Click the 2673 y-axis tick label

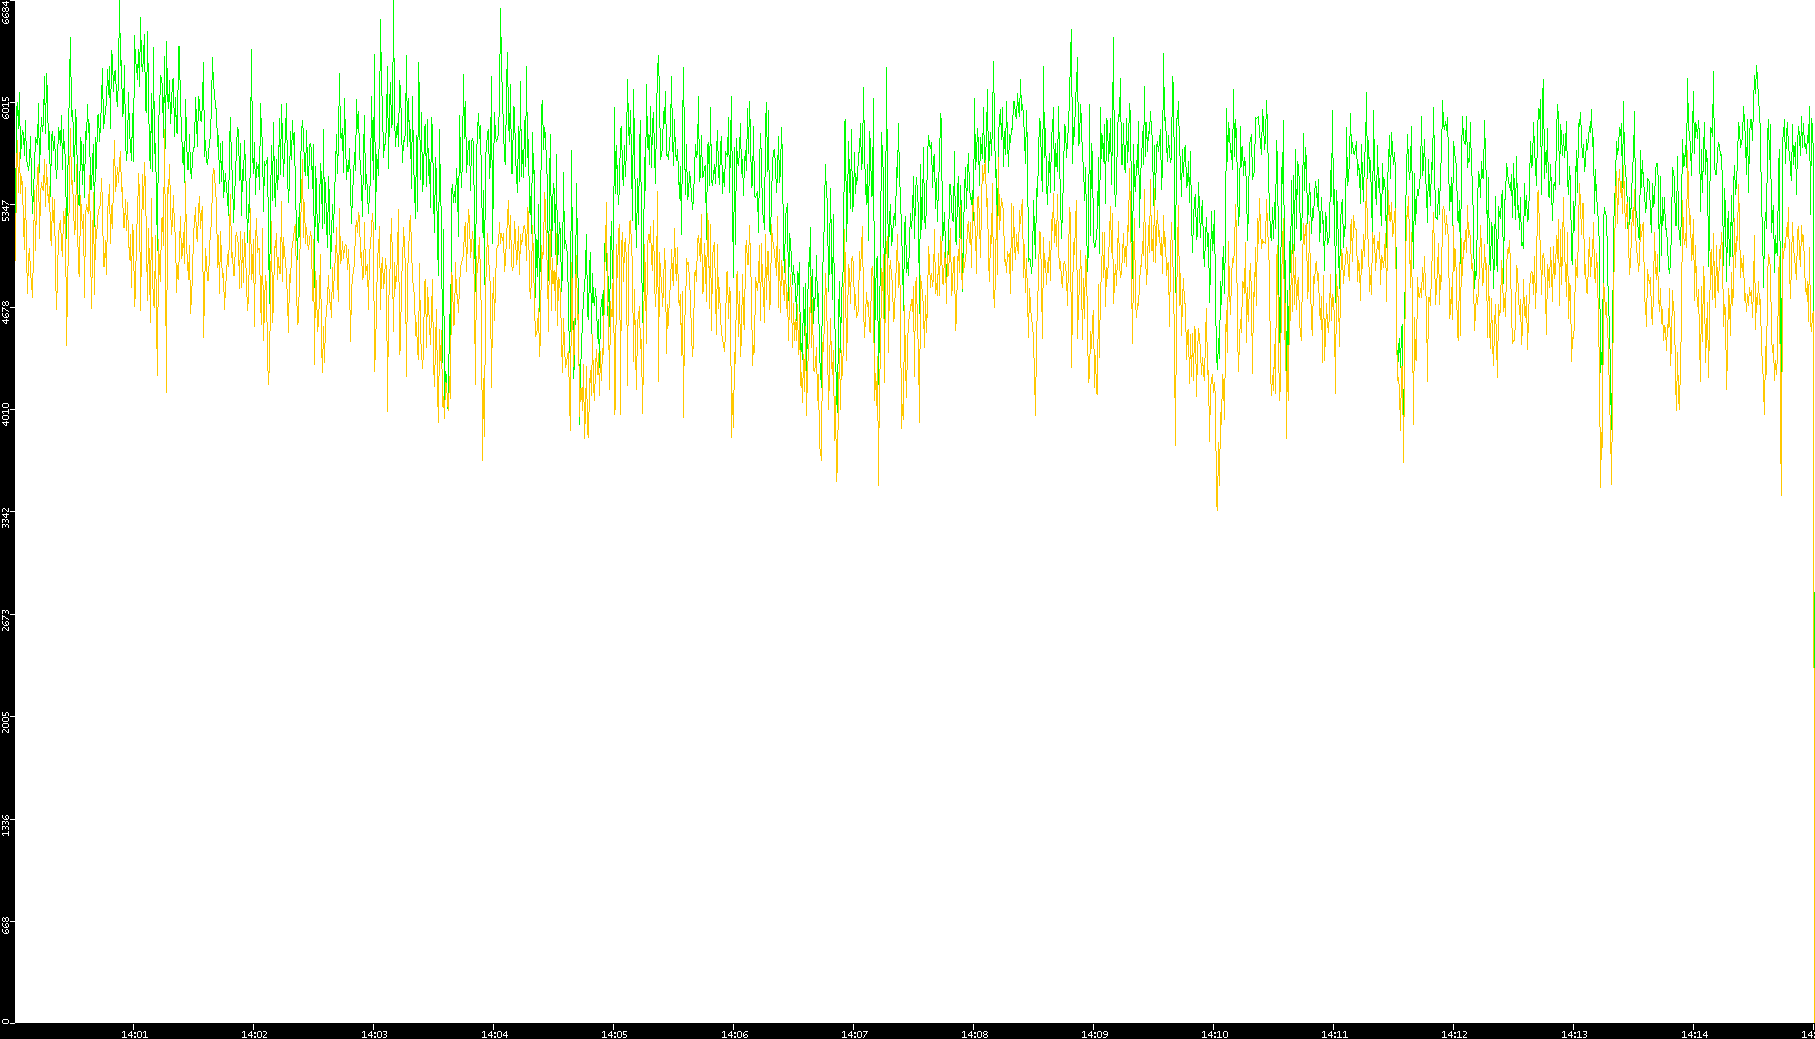pos(7,620)
